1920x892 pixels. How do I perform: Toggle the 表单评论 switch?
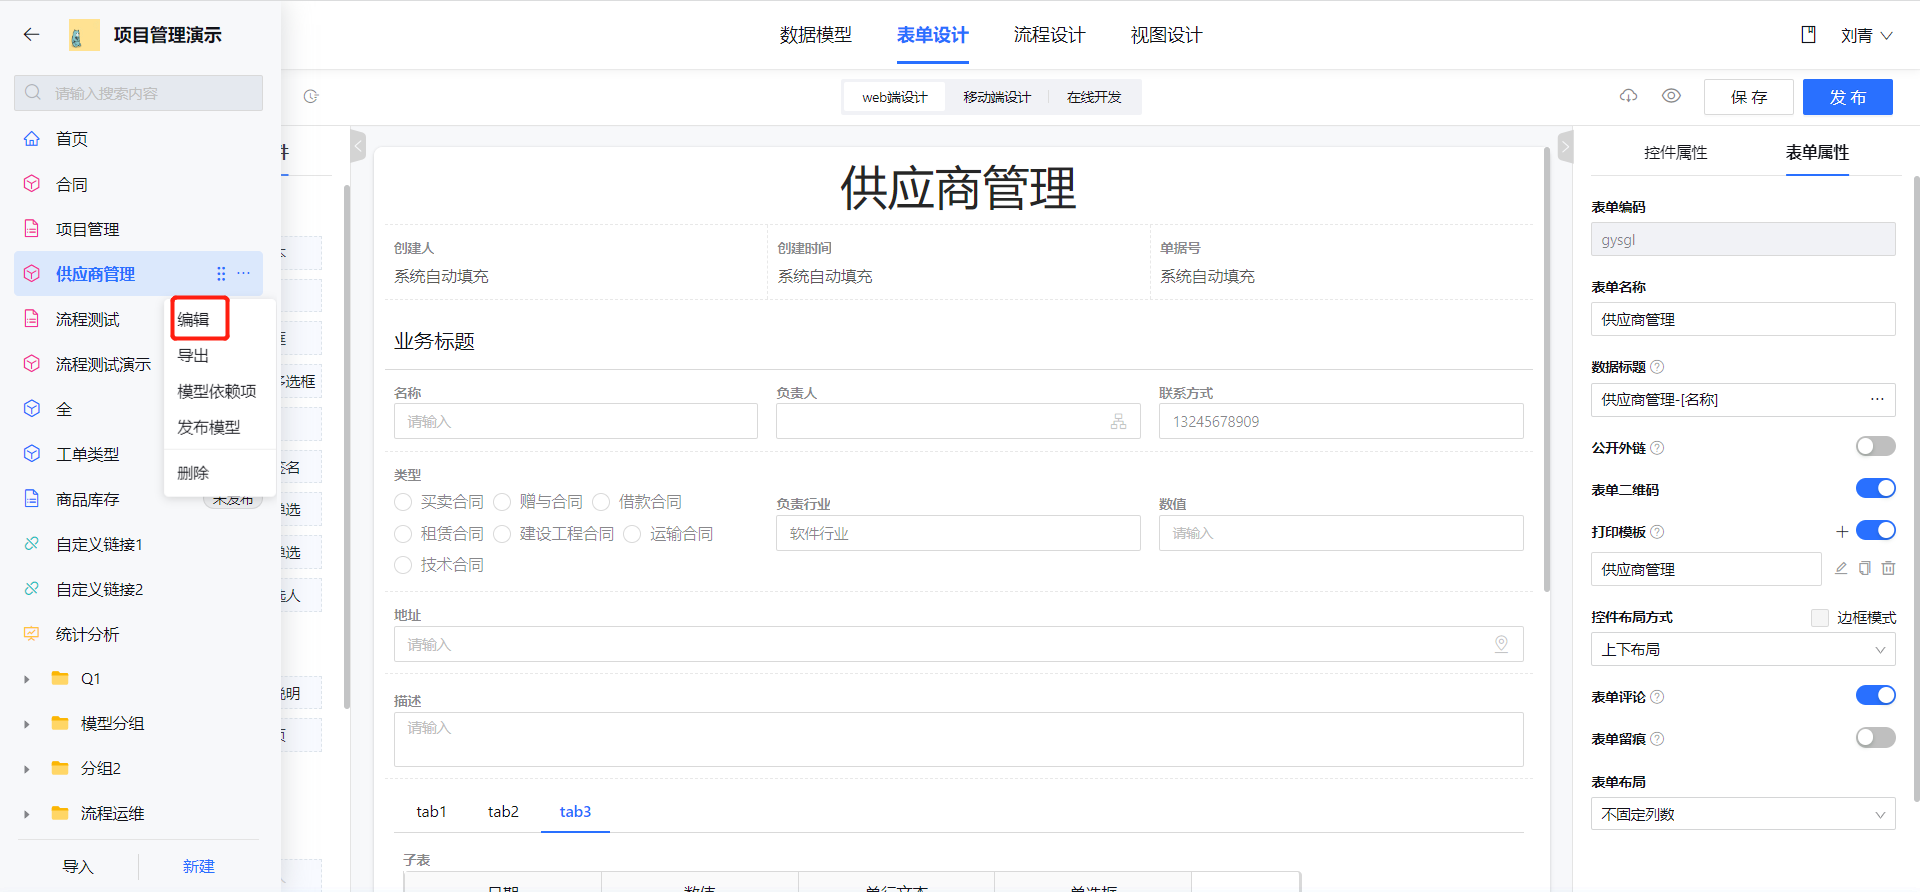pyautogui.click(x=1875, y=695)
